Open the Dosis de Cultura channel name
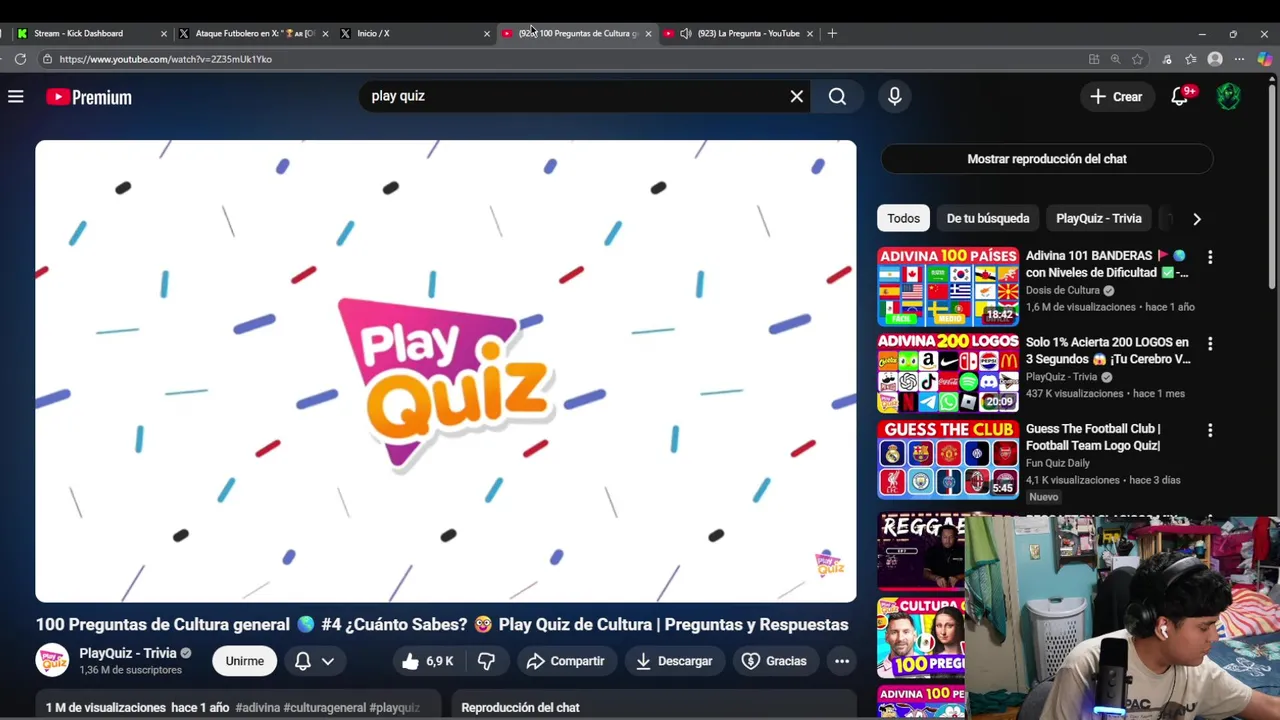 1063,290
